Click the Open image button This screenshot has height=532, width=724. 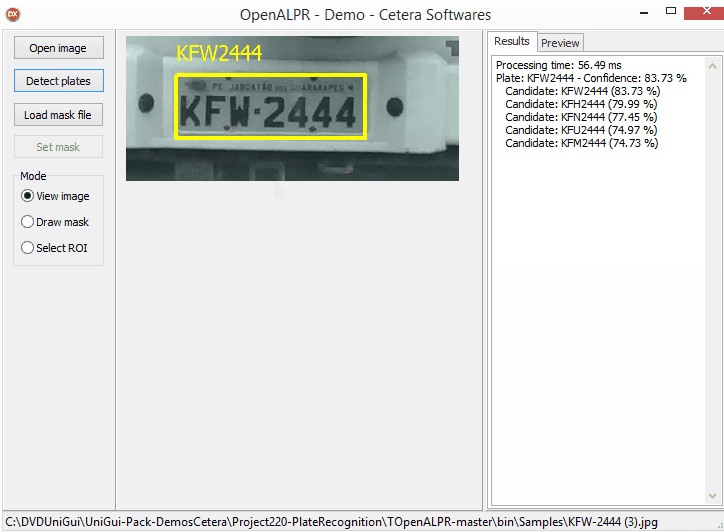[59, 48]
